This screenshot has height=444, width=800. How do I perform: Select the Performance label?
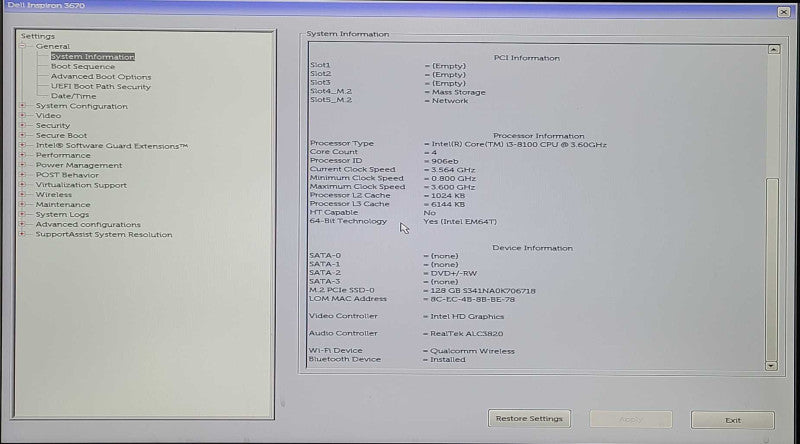[x=63, y=155]
